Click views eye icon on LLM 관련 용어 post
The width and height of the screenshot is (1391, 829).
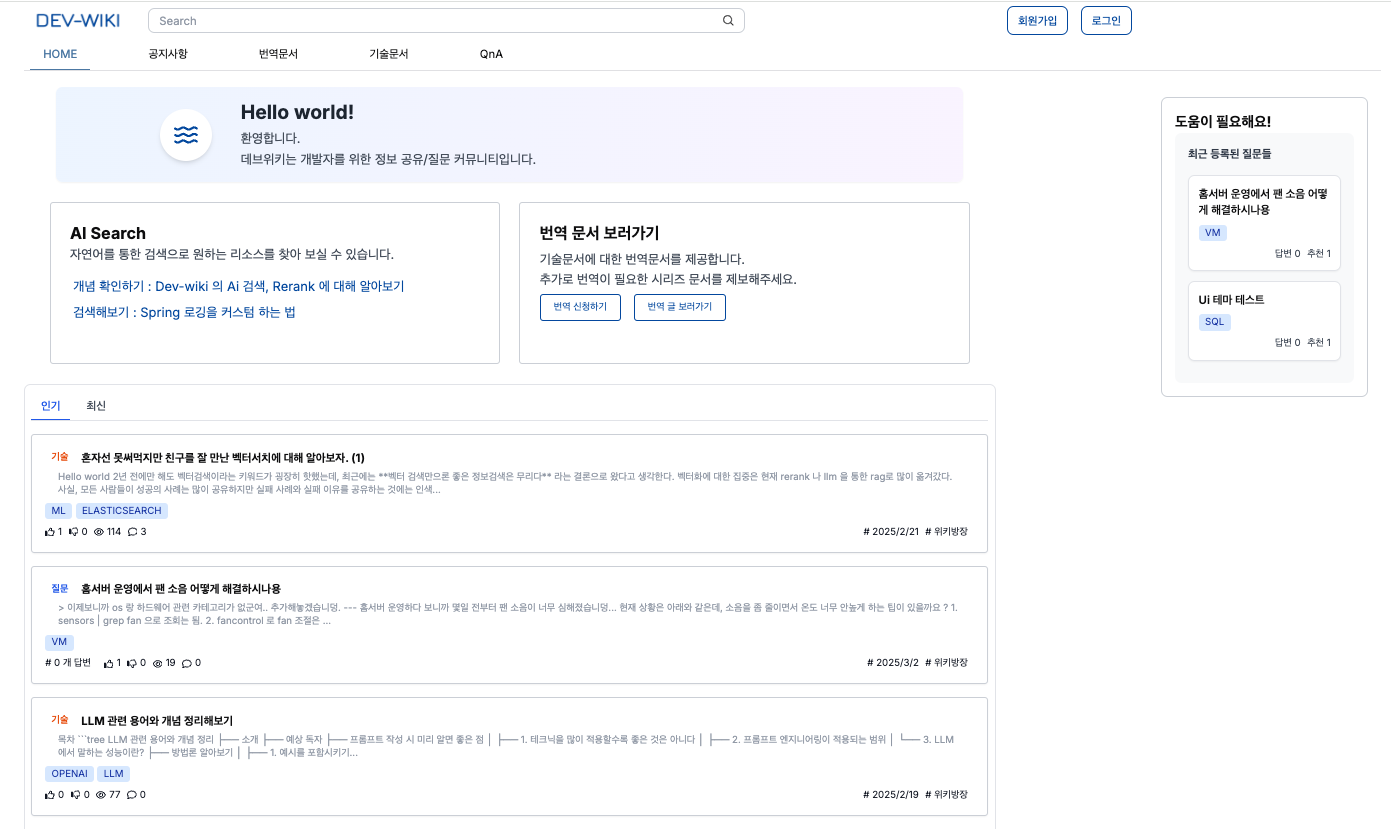pyautogui.click(x=100, y=795)
